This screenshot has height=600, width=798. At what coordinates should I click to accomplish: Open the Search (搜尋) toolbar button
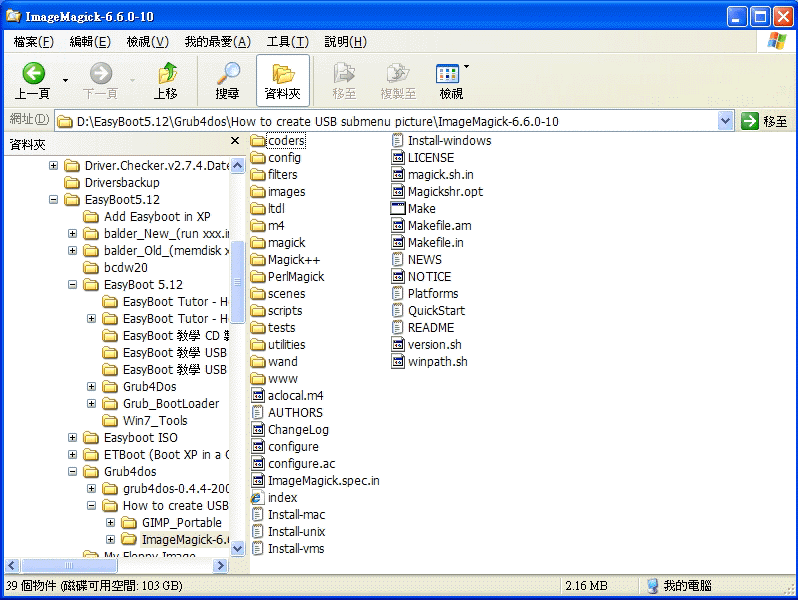click(x=227, y=80)
